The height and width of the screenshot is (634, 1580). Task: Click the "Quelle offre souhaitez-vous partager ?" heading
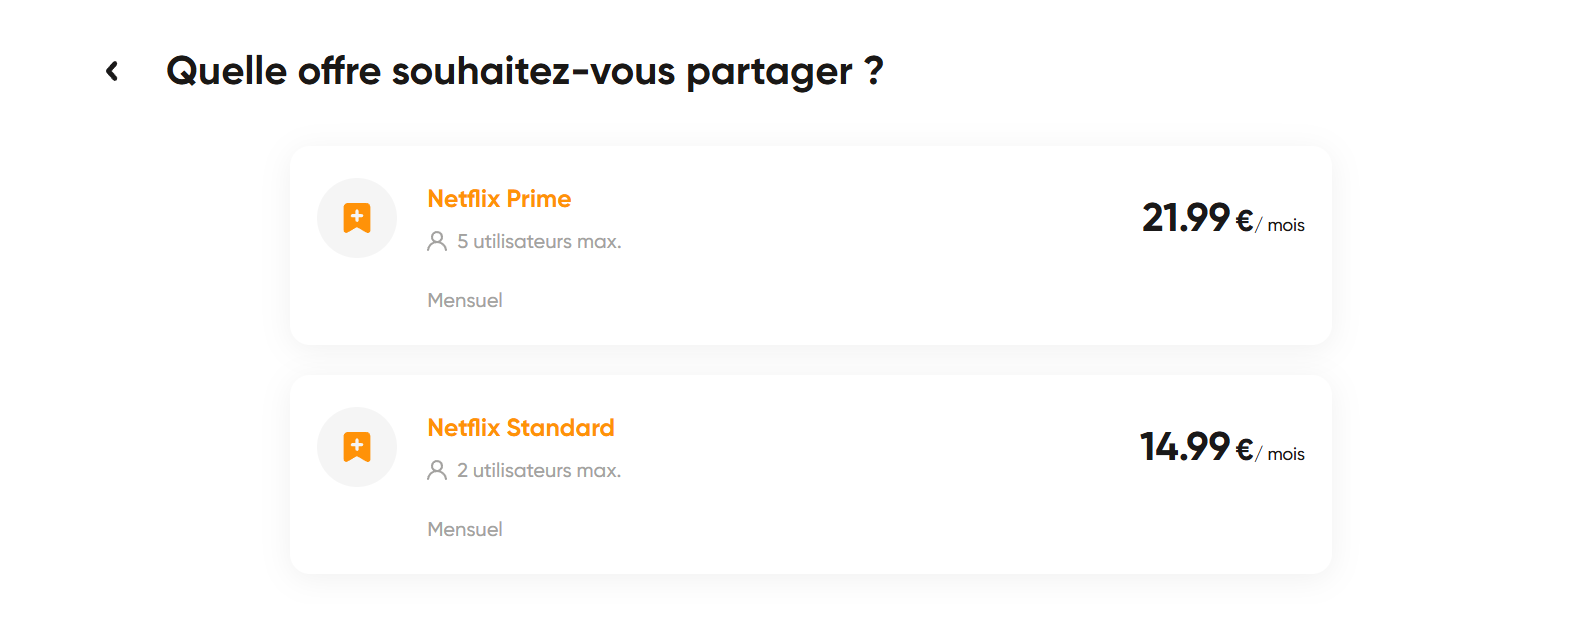(524, 71)
